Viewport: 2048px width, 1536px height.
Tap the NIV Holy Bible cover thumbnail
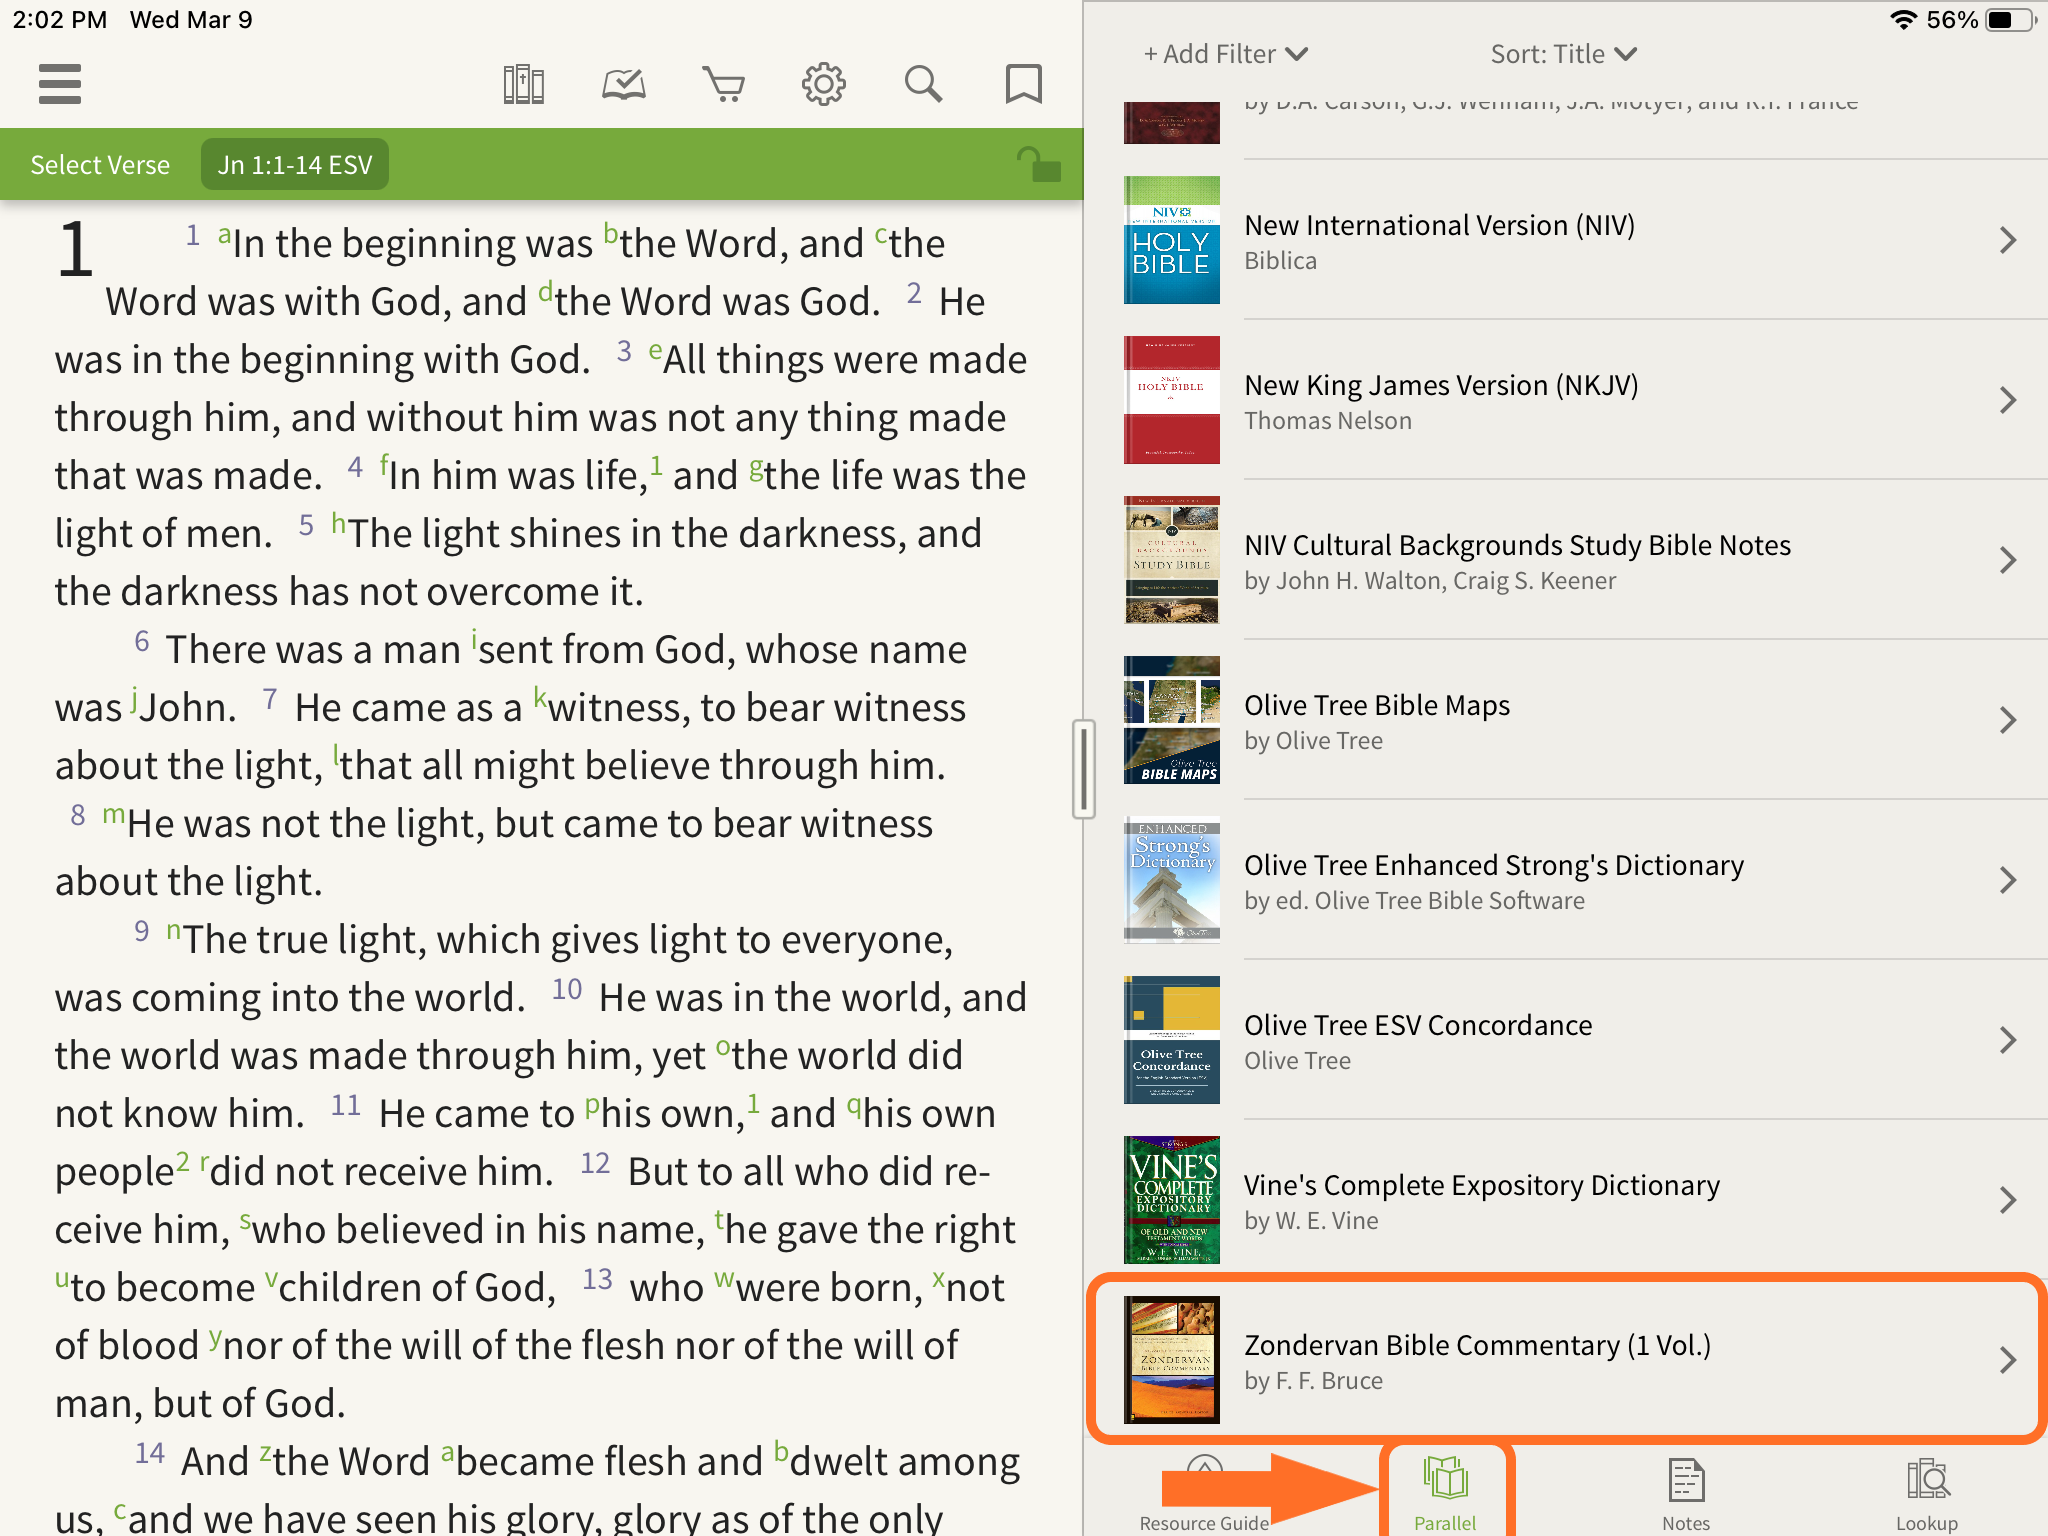pyautogui.click(x=1172, y=240)
